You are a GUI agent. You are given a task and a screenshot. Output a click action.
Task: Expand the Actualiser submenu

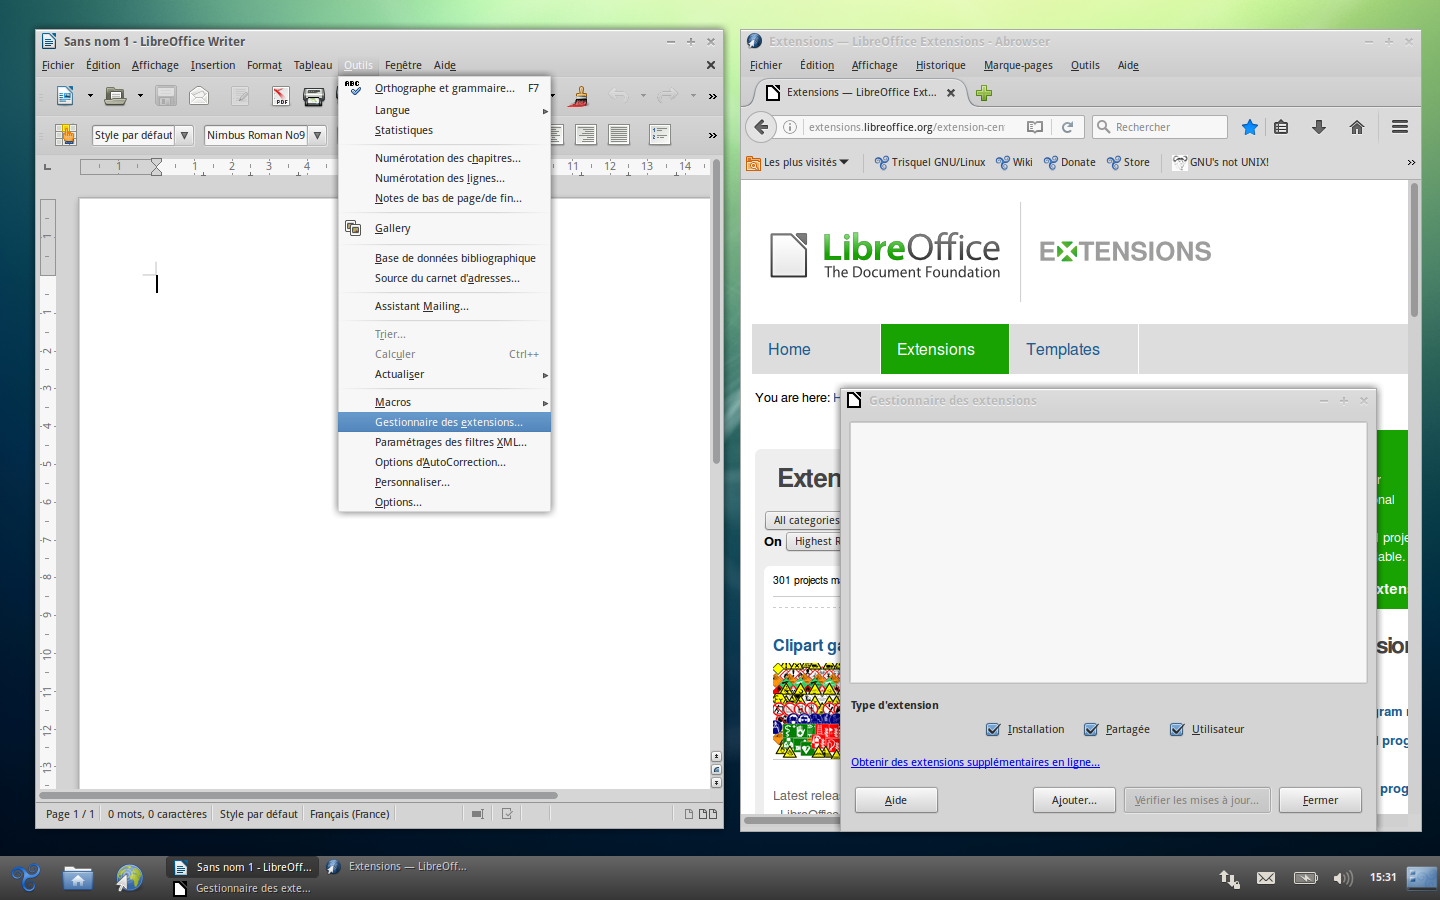click(444, 374)
